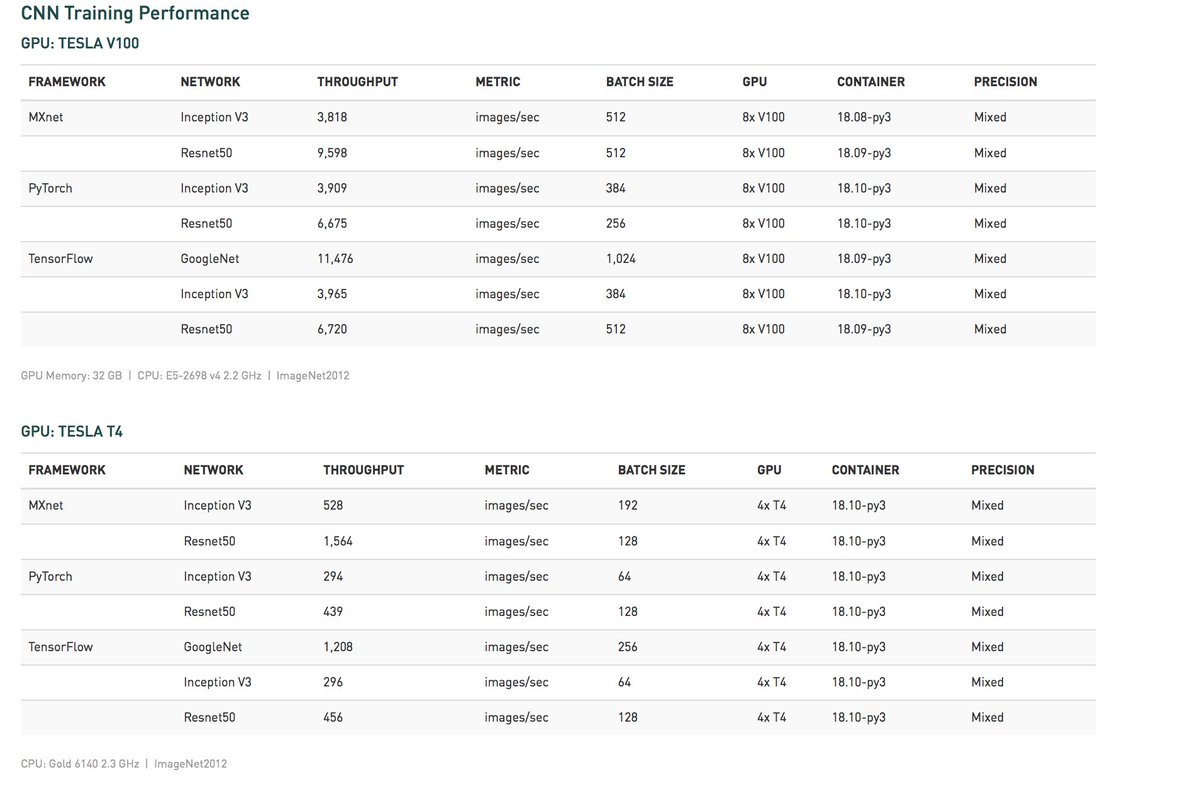
Task: Select throughput value 3,965
Action: point(332,294)
